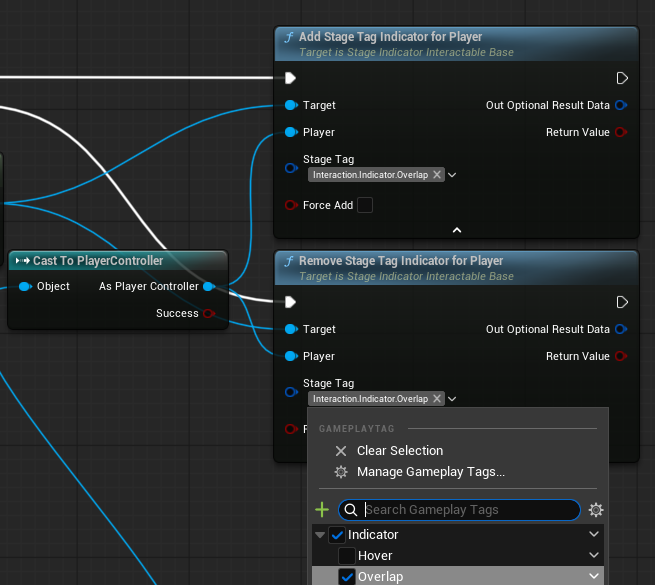Screen dimensions: 655x585
Task: Click Player pin on Add Stage Tag node
Action: coord(291,132)
